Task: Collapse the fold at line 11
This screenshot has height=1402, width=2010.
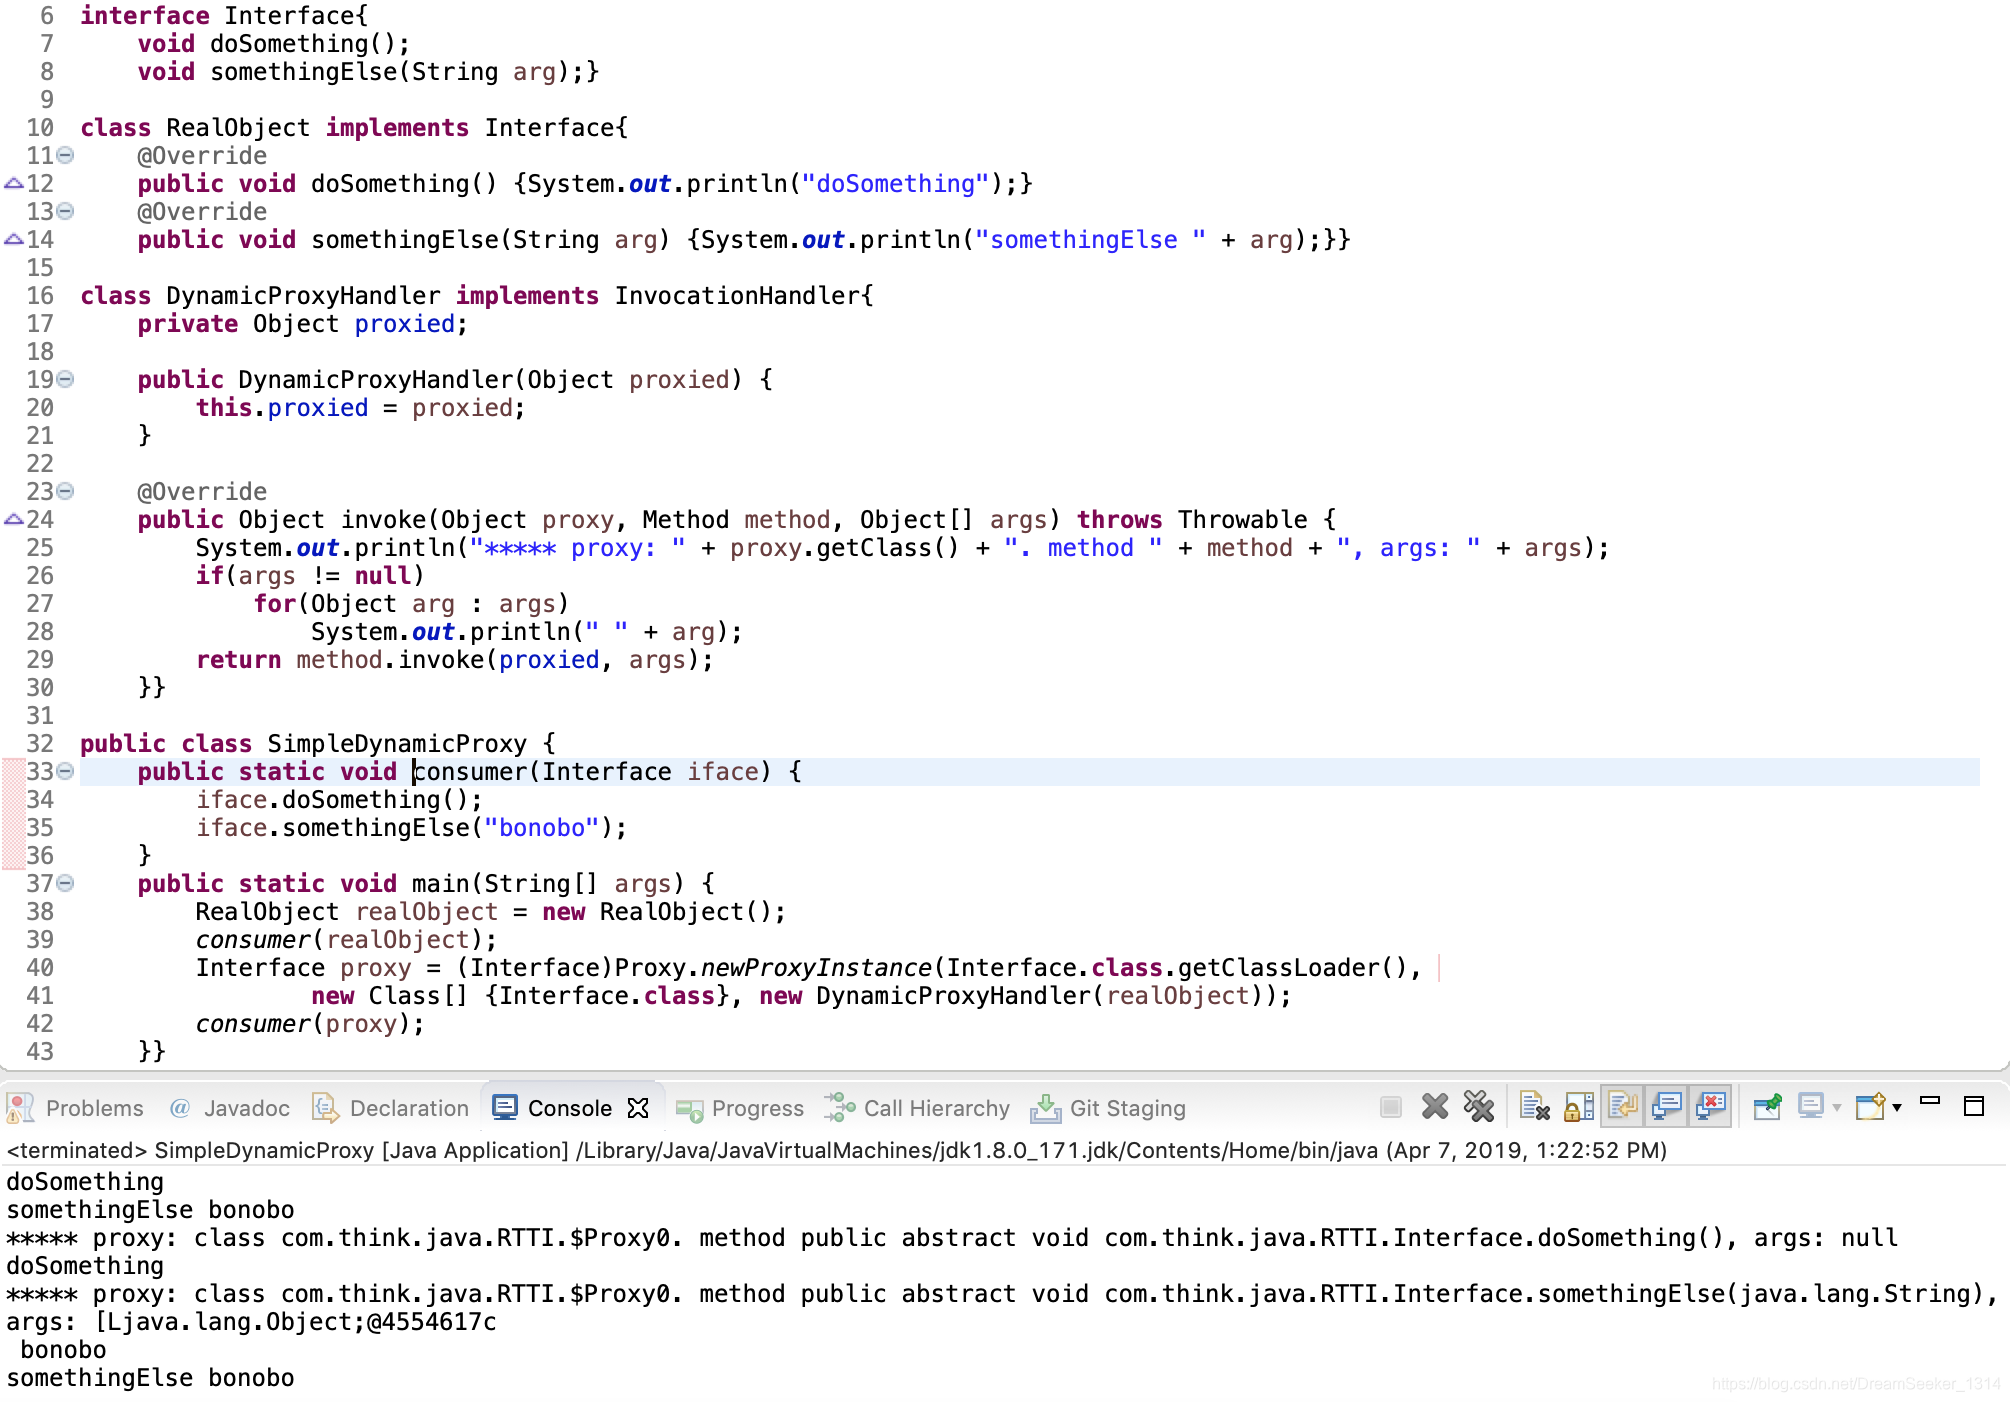Action: click(66, 155)
